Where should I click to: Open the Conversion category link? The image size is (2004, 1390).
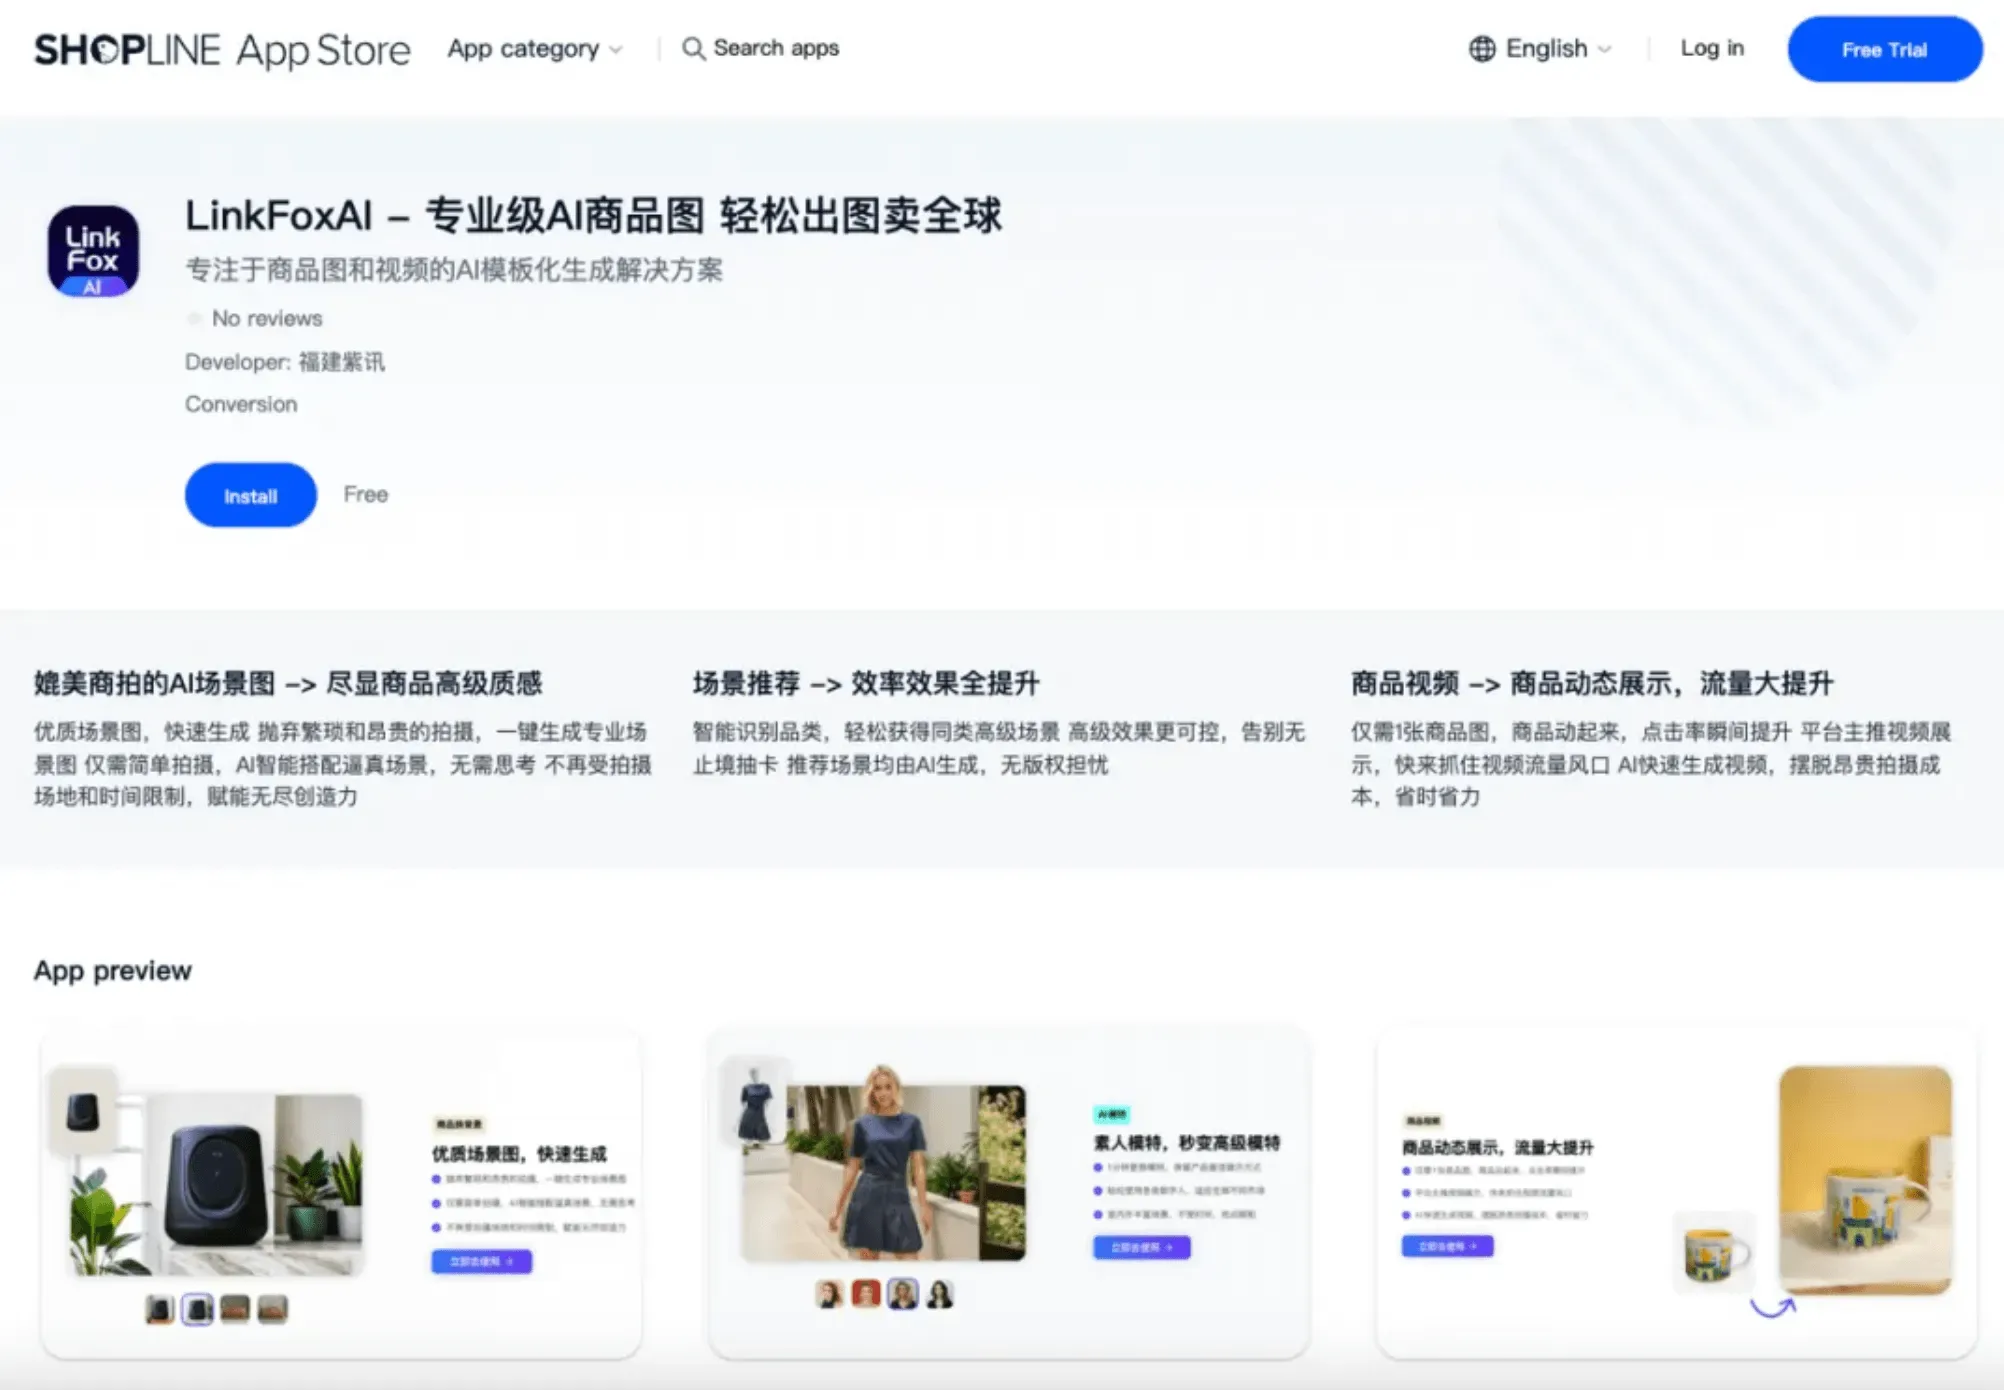(241, 404)
